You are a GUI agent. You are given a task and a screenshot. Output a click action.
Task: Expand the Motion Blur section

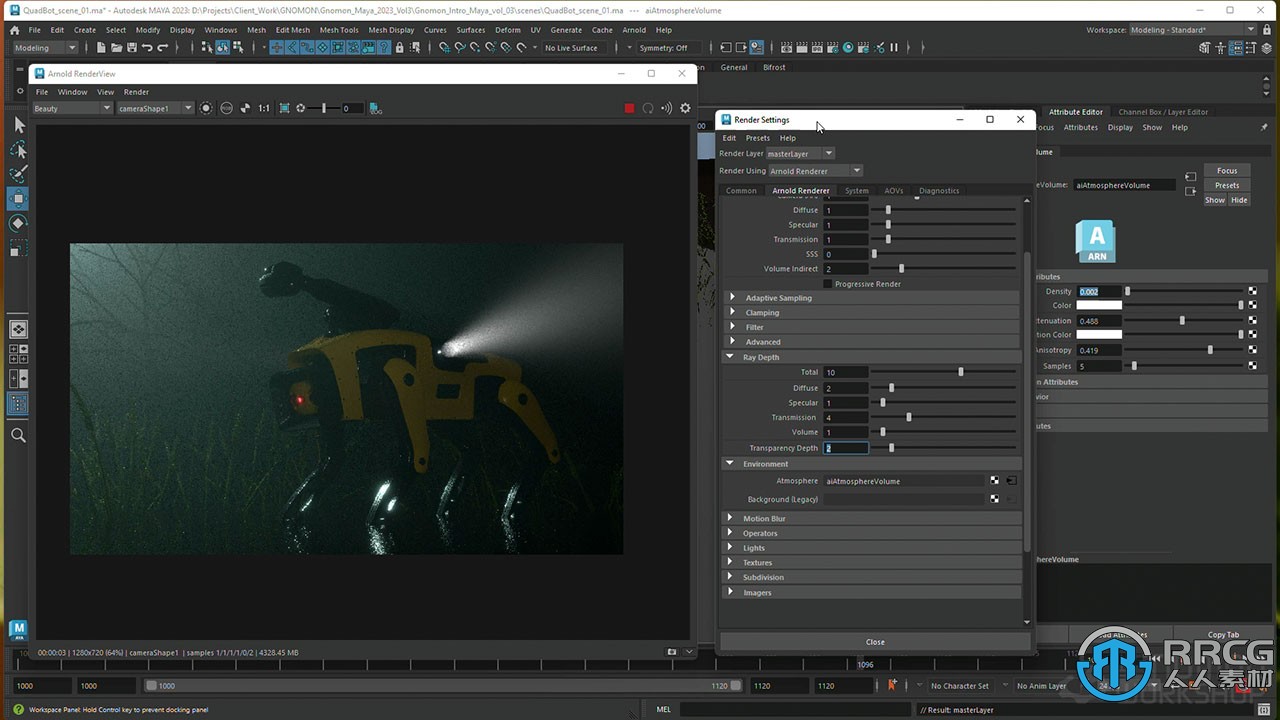[x=872, y=519]
